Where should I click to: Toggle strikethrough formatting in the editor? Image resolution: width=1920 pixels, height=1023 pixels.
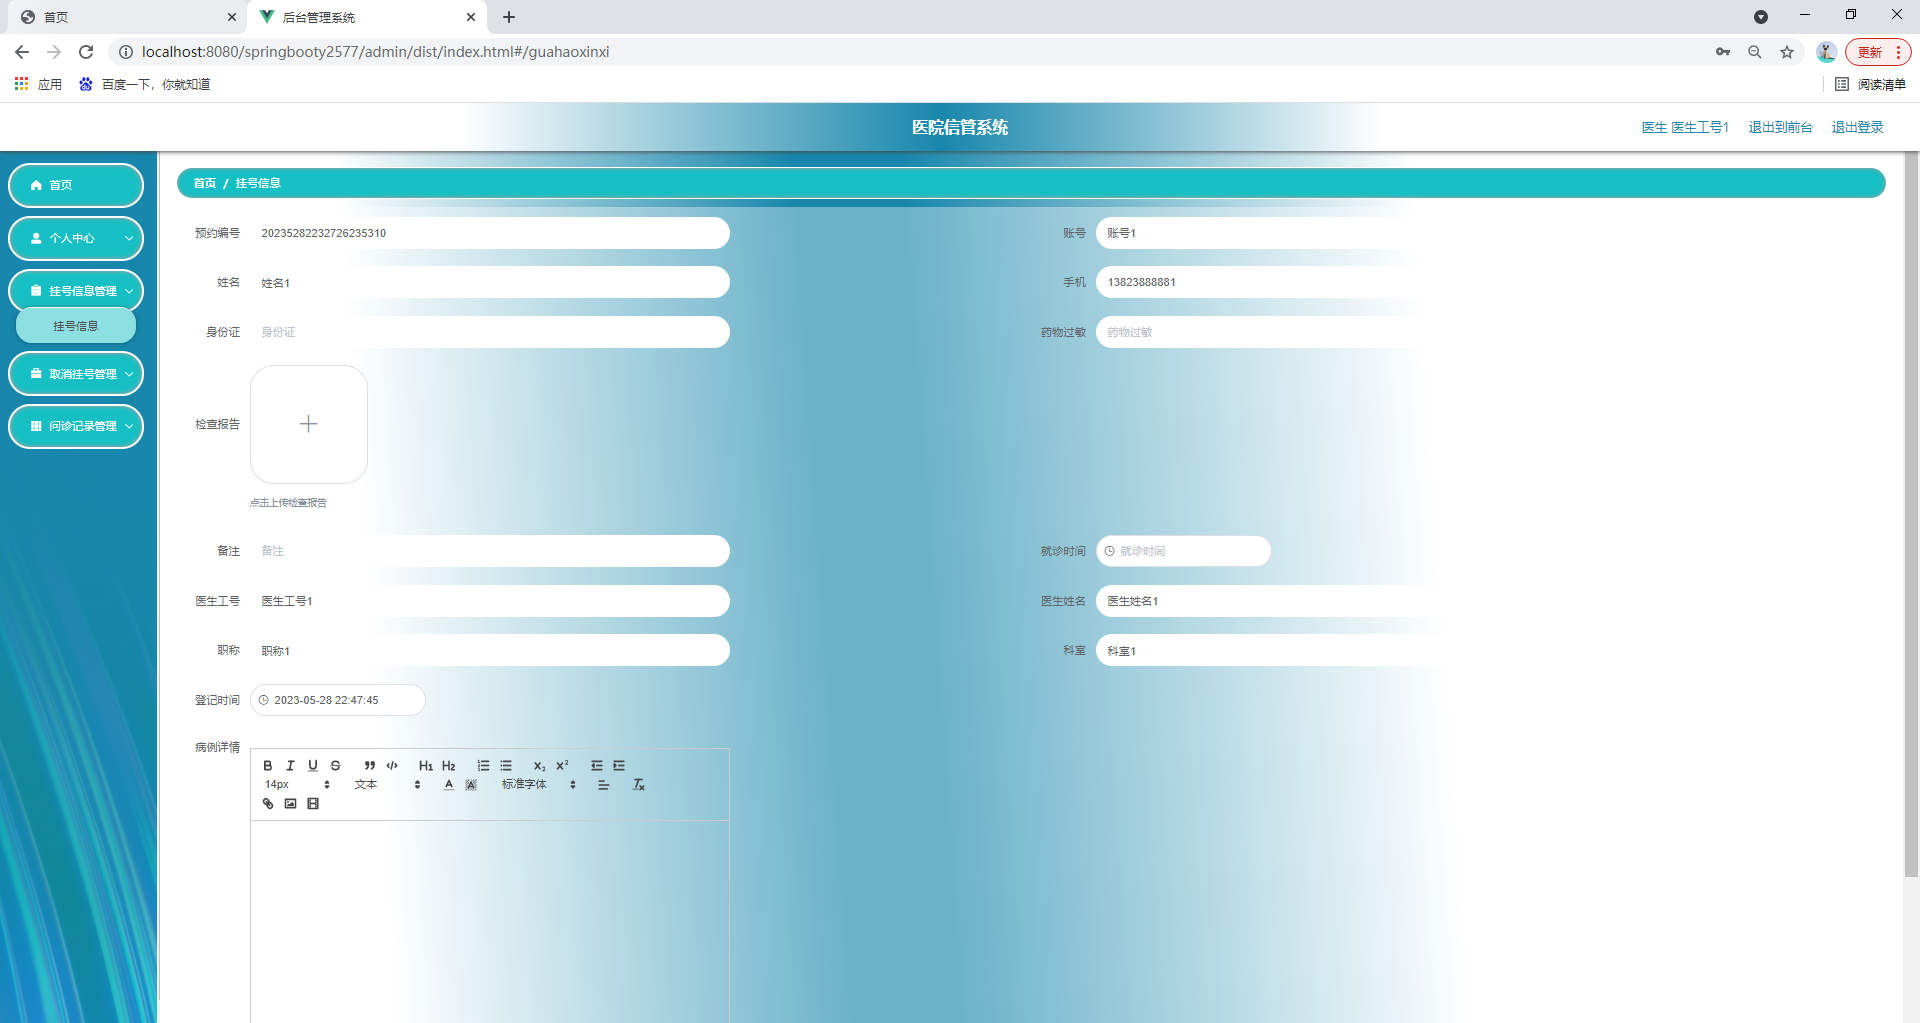pyautogui.click(x=336, y=766)
